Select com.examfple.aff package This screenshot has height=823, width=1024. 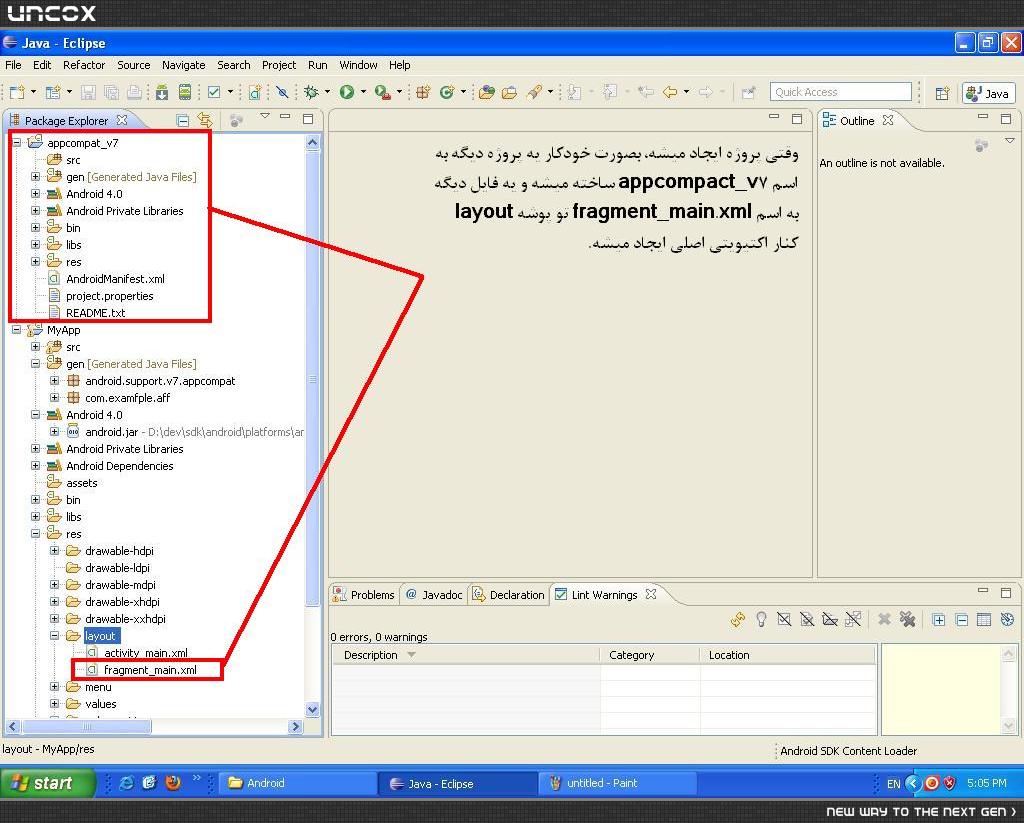pos(127,398)
